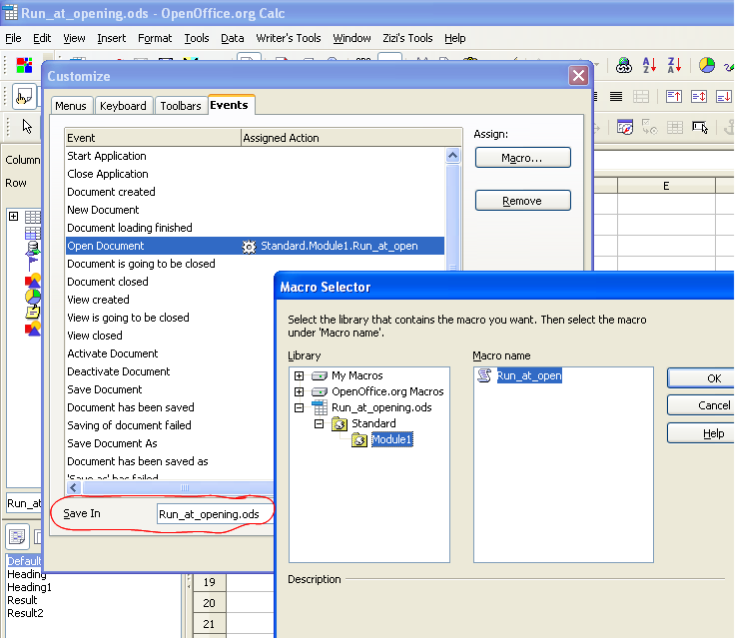Viewport: 735px width, 639px height.
Task: Open the File menu
Action: [13, 38]
